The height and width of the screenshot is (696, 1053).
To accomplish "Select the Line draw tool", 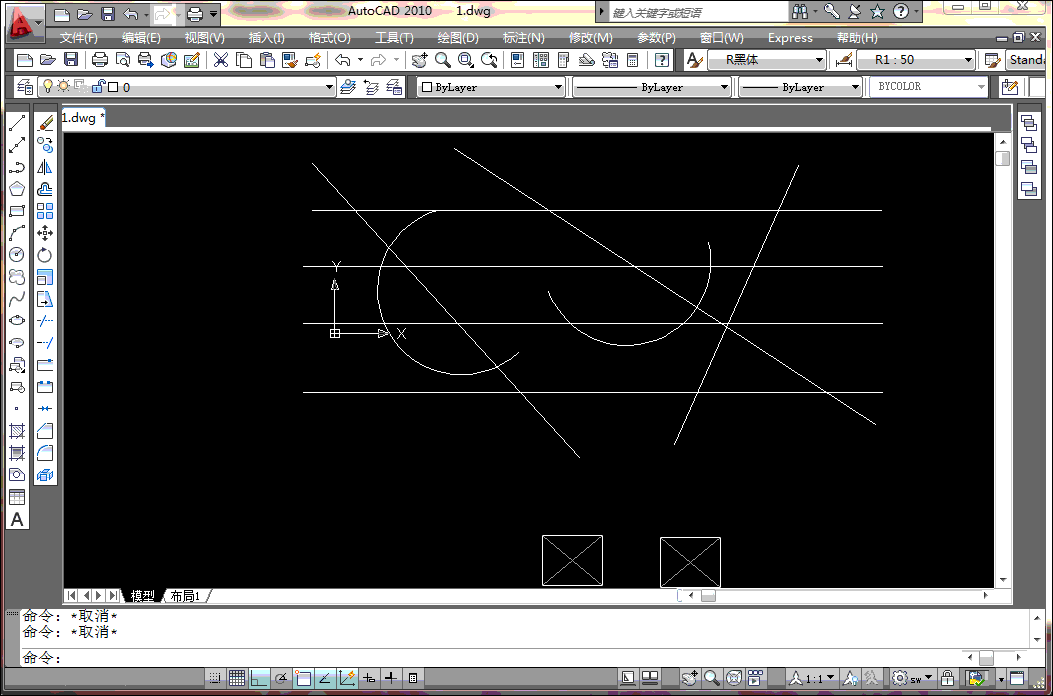I will pyautogui.click(x=17, y=123).
